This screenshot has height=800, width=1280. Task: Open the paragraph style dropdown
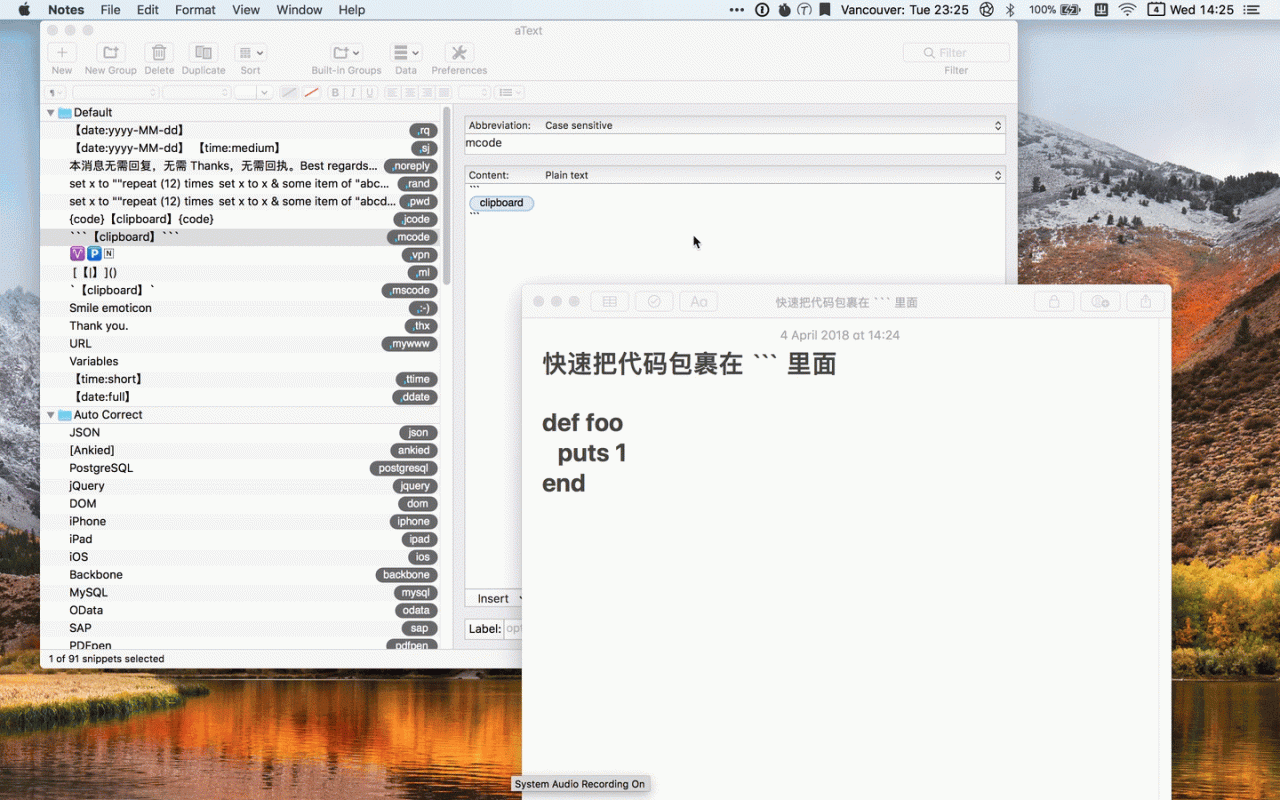point(55,93)
